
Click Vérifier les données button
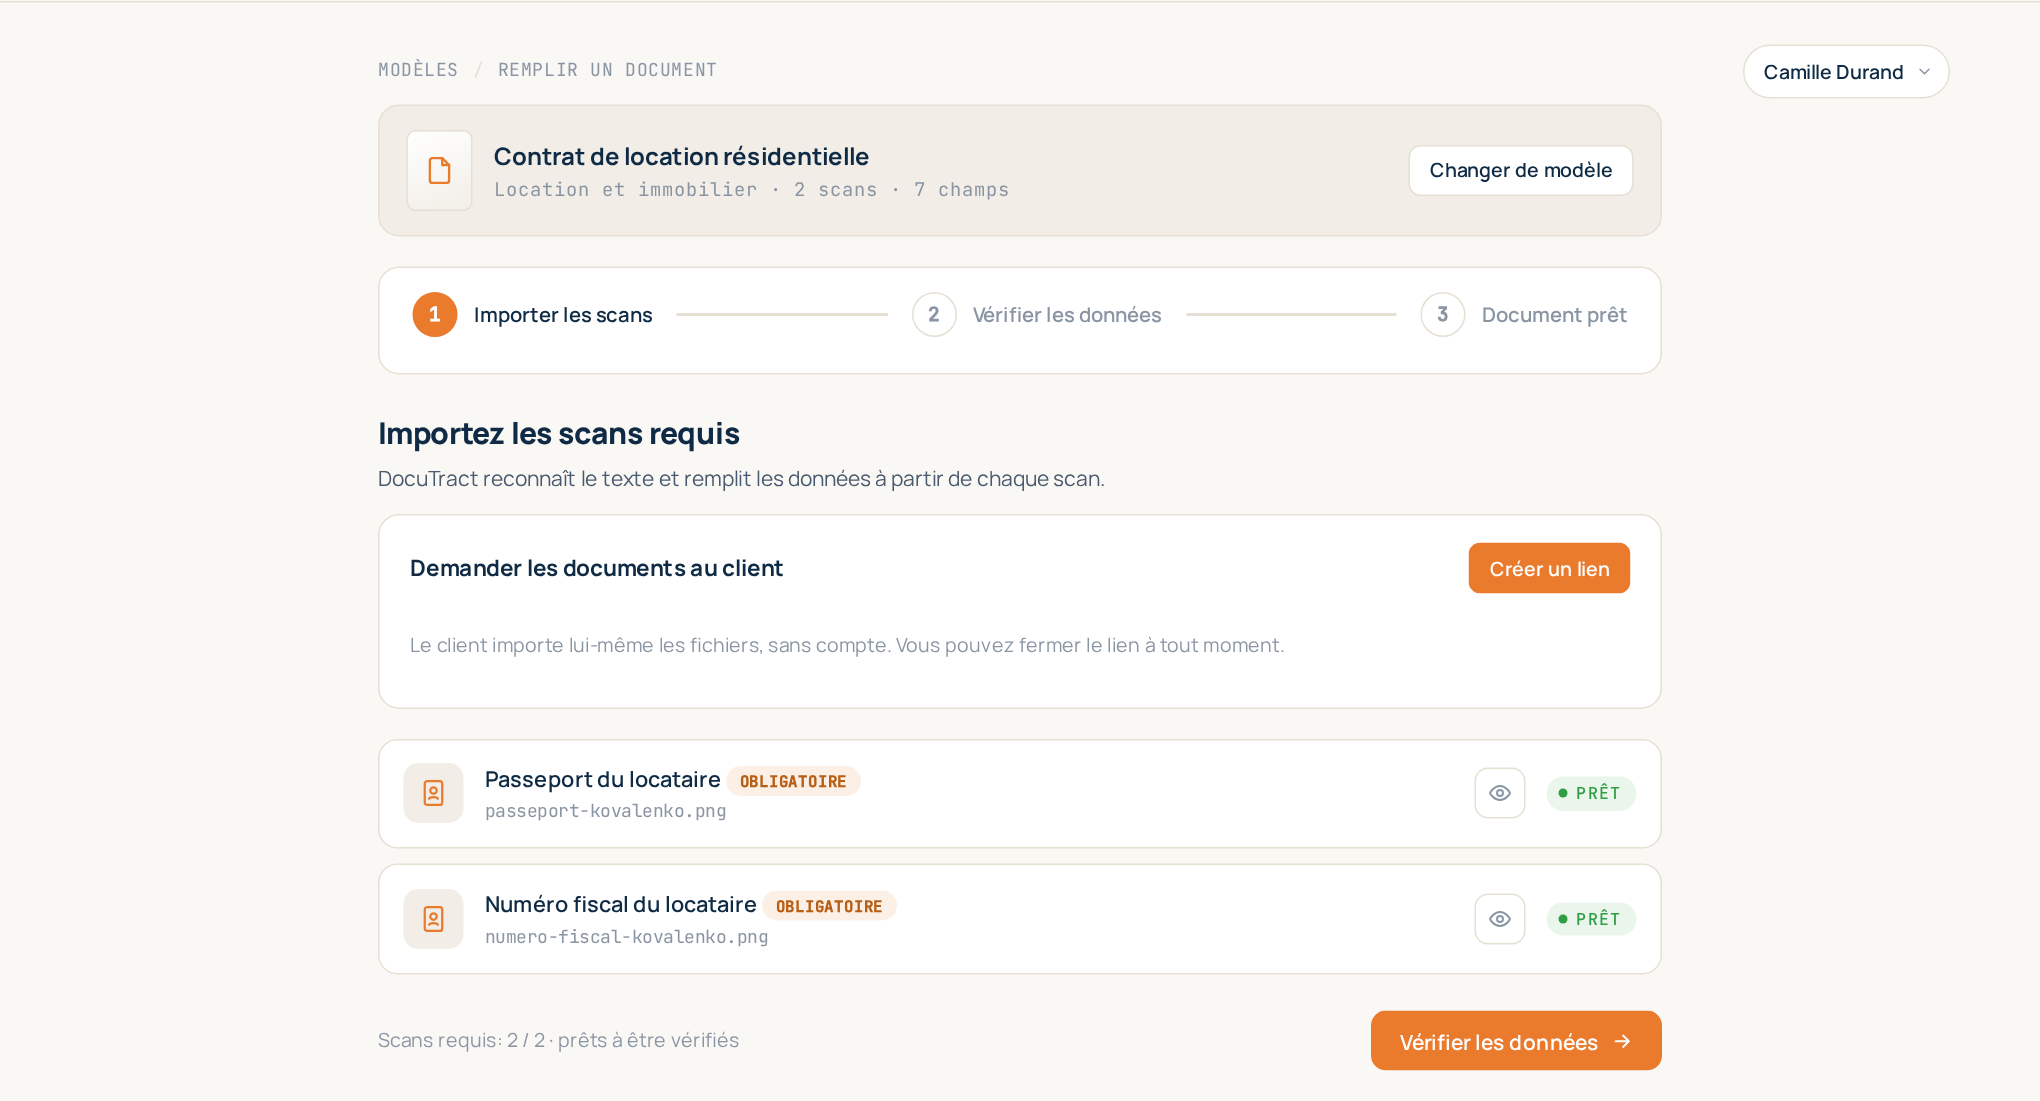click(1516, 1041)
